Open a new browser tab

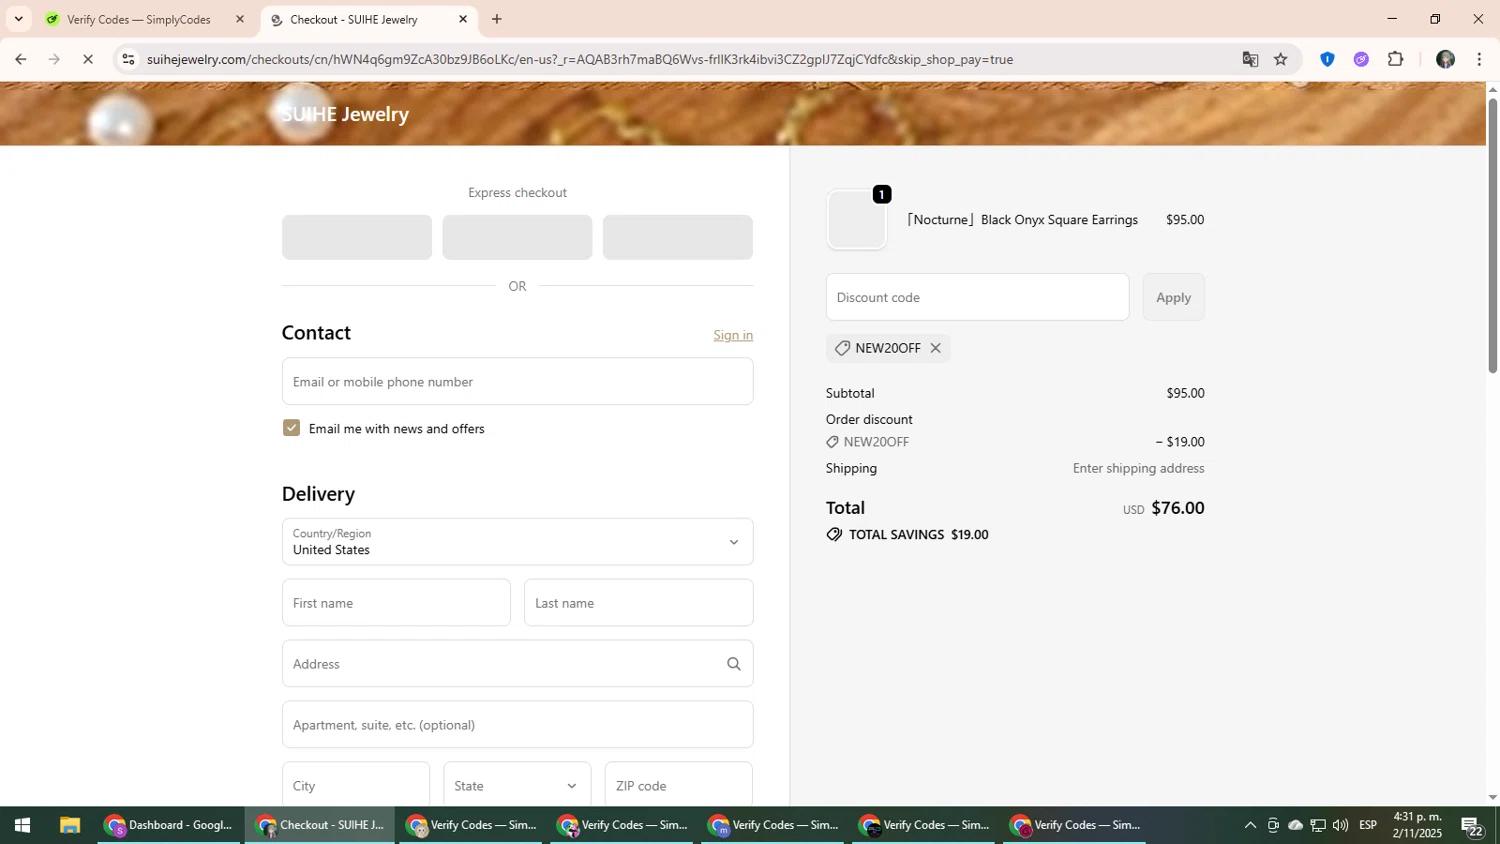pyautogui.click(x=497, y=19)
